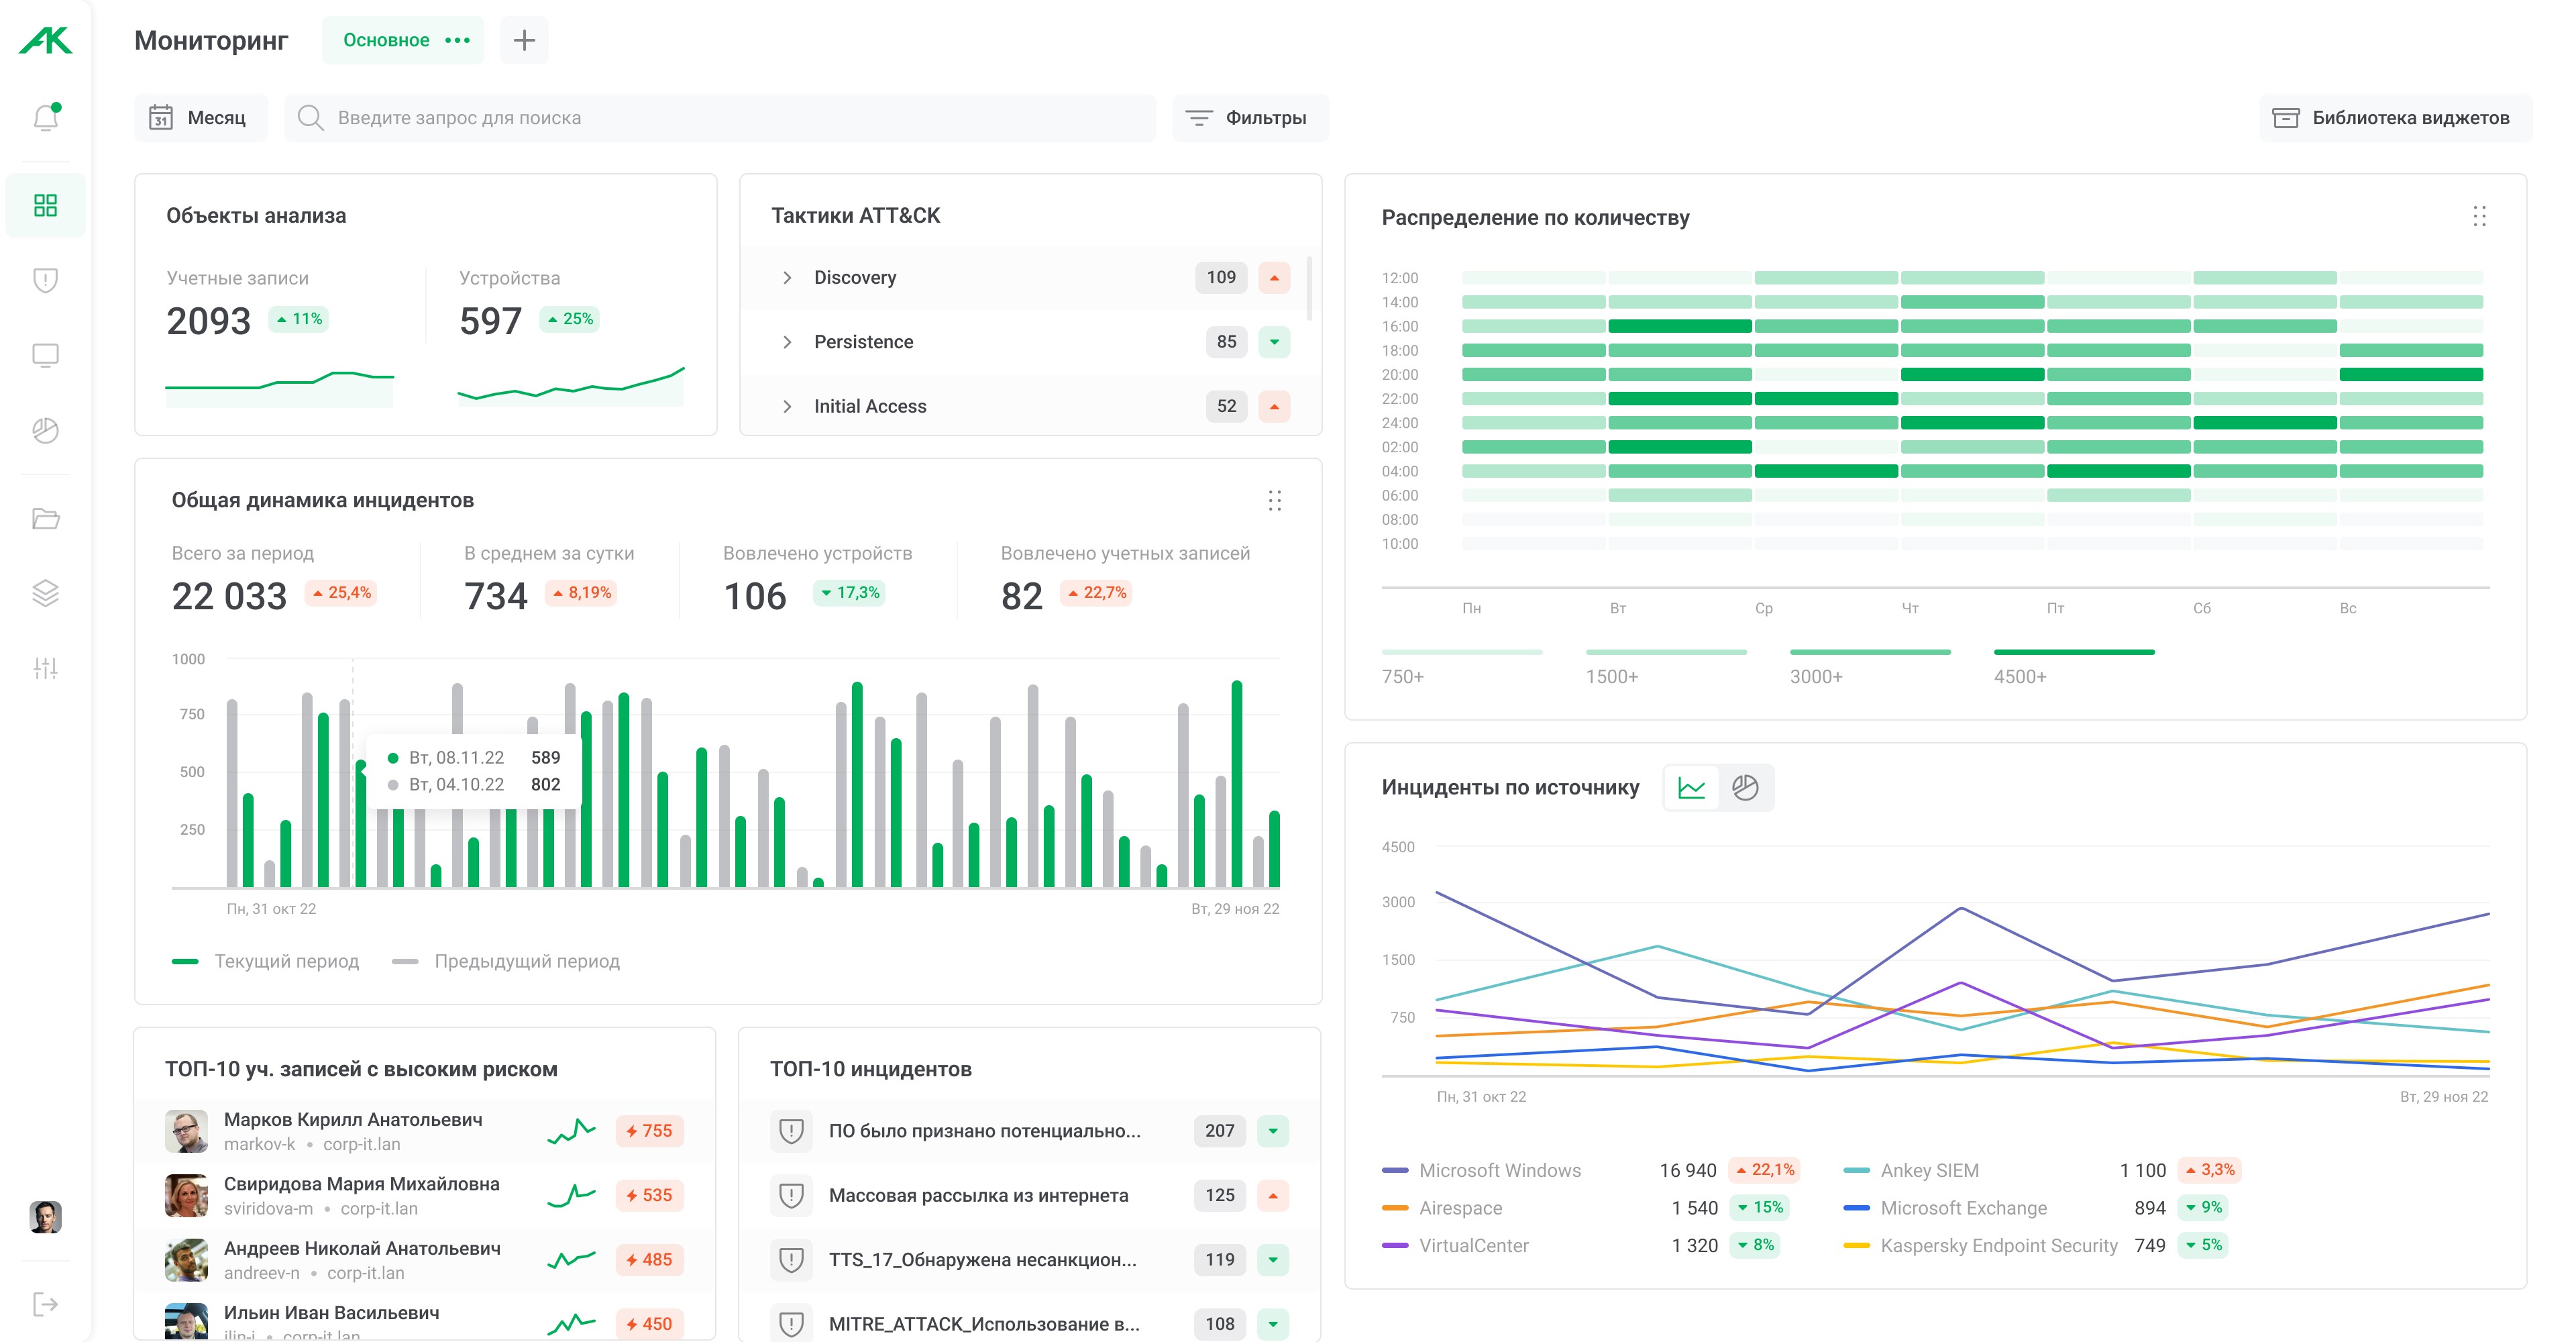Expand the Initial Access tactic row
2576x1342 pixels.
click(787, 406)
